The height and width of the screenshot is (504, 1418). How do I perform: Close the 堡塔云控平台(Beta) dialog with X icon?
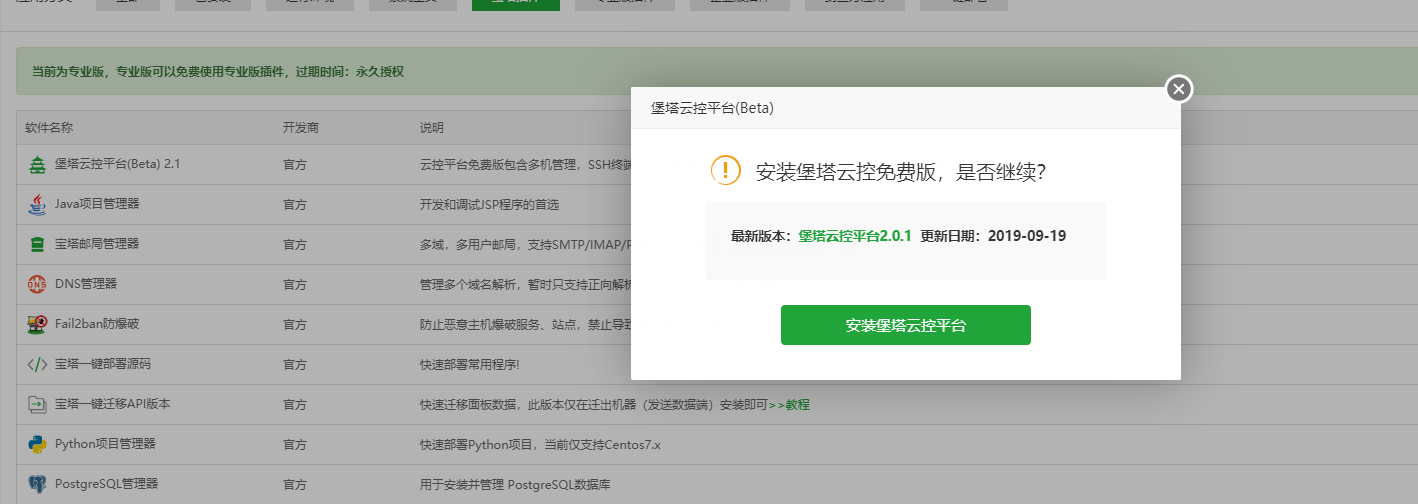[1179, 89]
